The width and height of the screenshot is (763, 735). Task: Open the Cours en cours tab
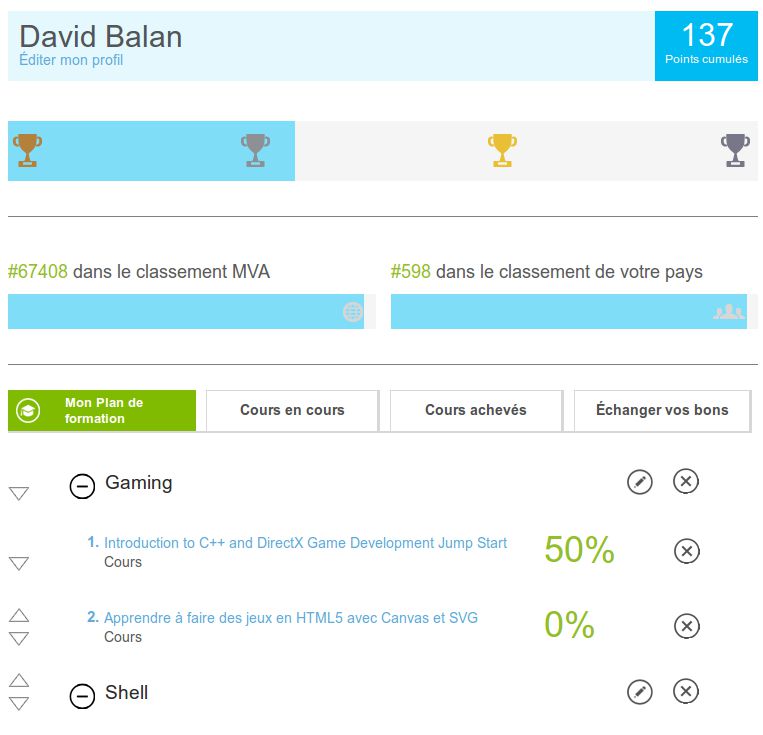click(292, 410)
